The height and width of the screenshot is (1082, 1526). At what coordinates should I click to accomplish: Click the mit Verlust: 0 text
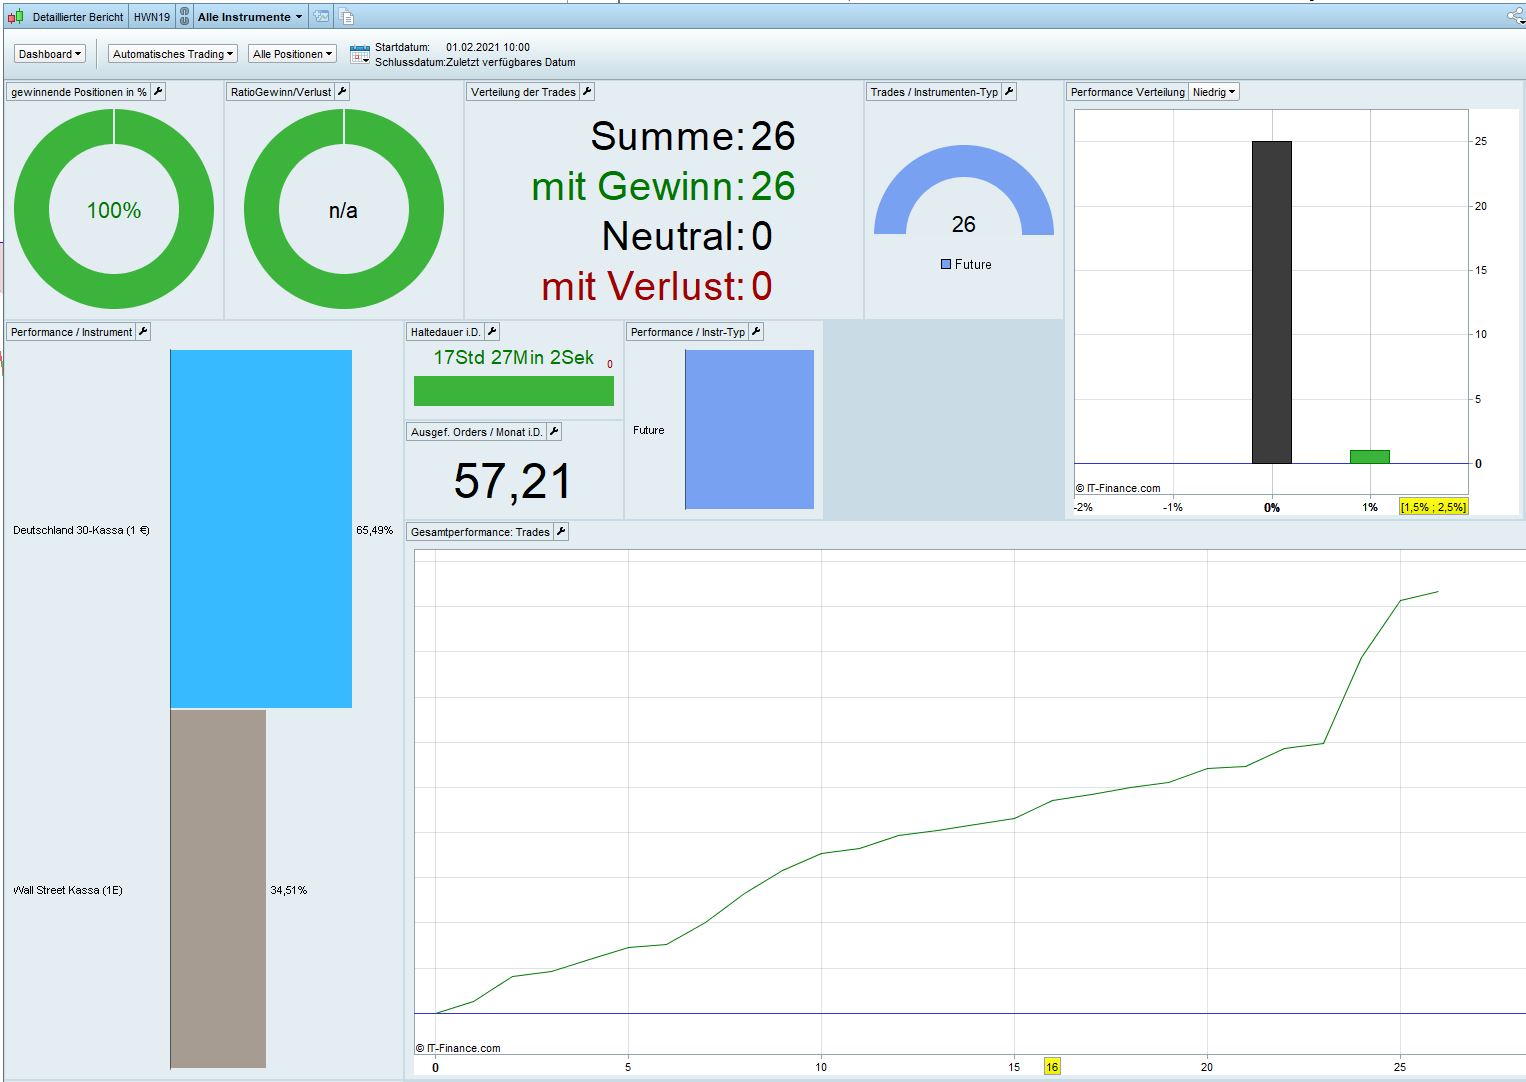click(x=657, y=286)
